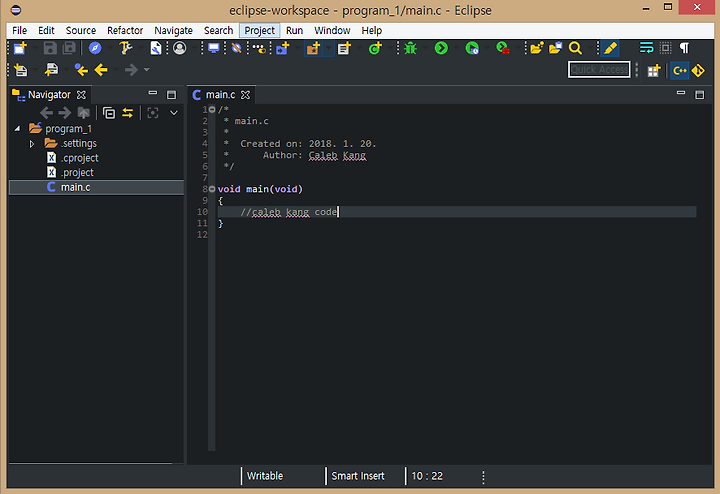This screenshot has height=494, width=720.
Task: Click the yellow Search magnifier icon
Action: point(575,48)
